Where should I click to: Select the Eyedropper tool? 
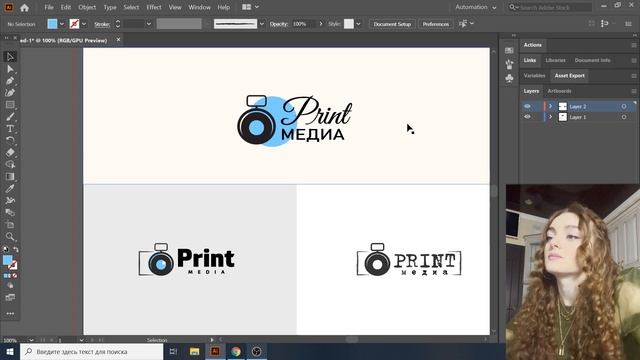tap(10, 189)
